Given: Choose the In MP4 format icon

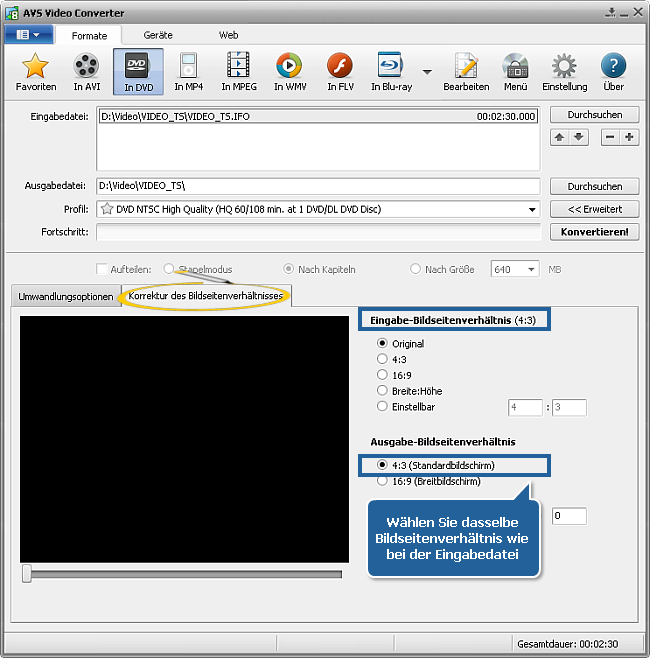Looking at the screenshot, I should click(188, 72).
